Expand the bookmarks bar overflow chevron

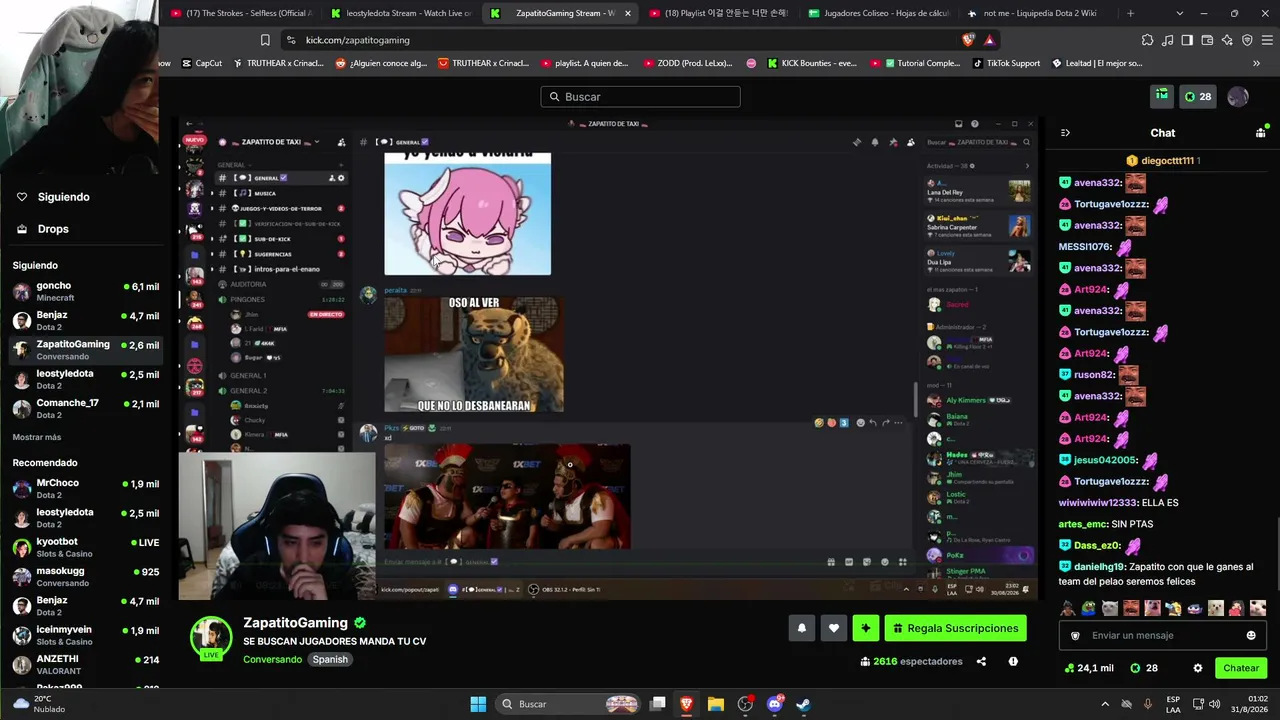pyautogui.click(x=1257, y=63)
